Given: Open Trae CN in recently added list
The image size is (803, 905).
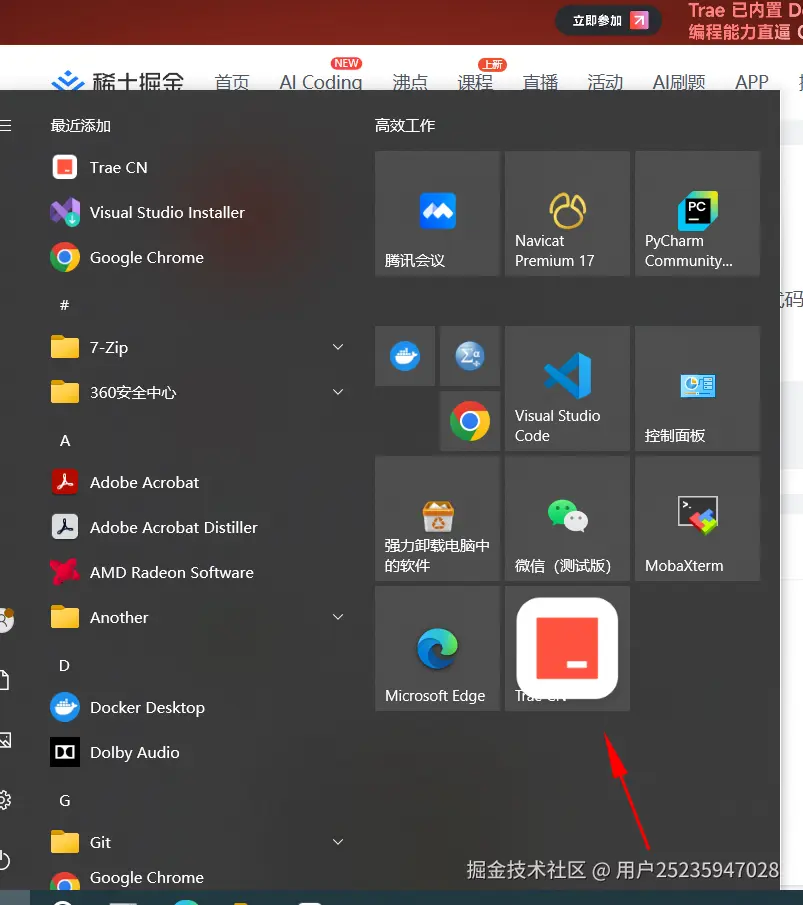Looking at the screenshot, I should (x=118, y=167).
